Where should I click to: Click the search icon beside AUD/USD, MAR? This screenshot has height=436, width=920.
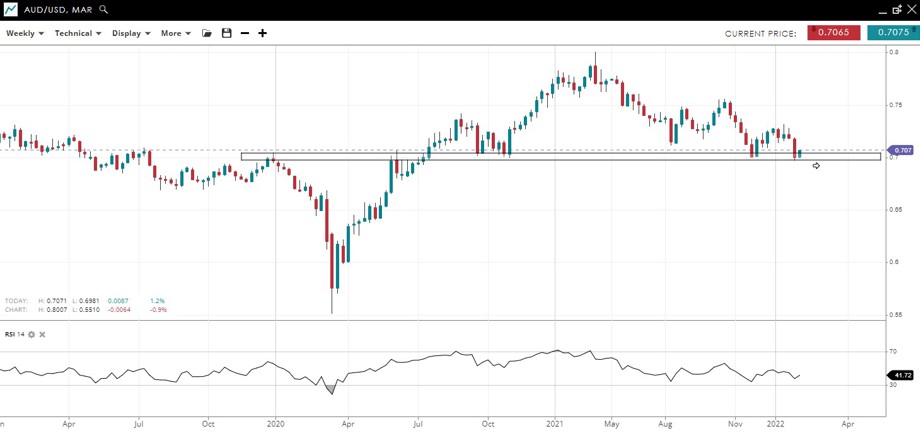pyautogui.click(x=105, y=9)
